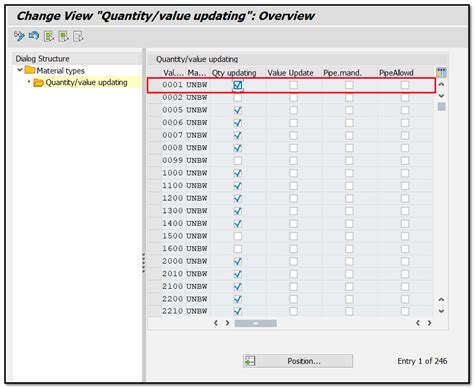
Task: Click the 1200 valuation area cell
Action: coord(172,198)
